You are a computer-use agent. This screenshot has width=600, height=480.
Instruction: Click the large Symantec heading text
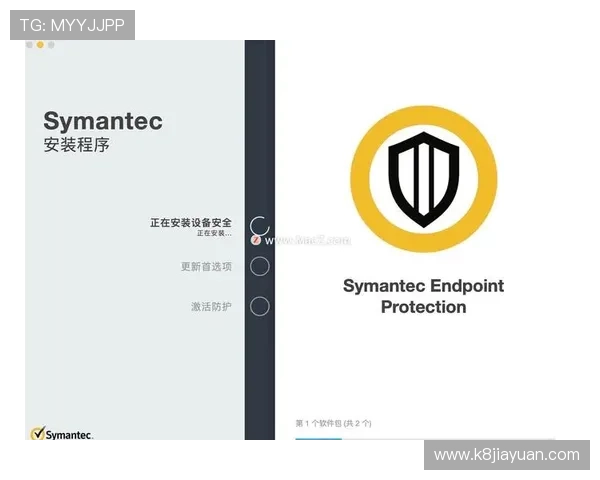coord(102,121)
